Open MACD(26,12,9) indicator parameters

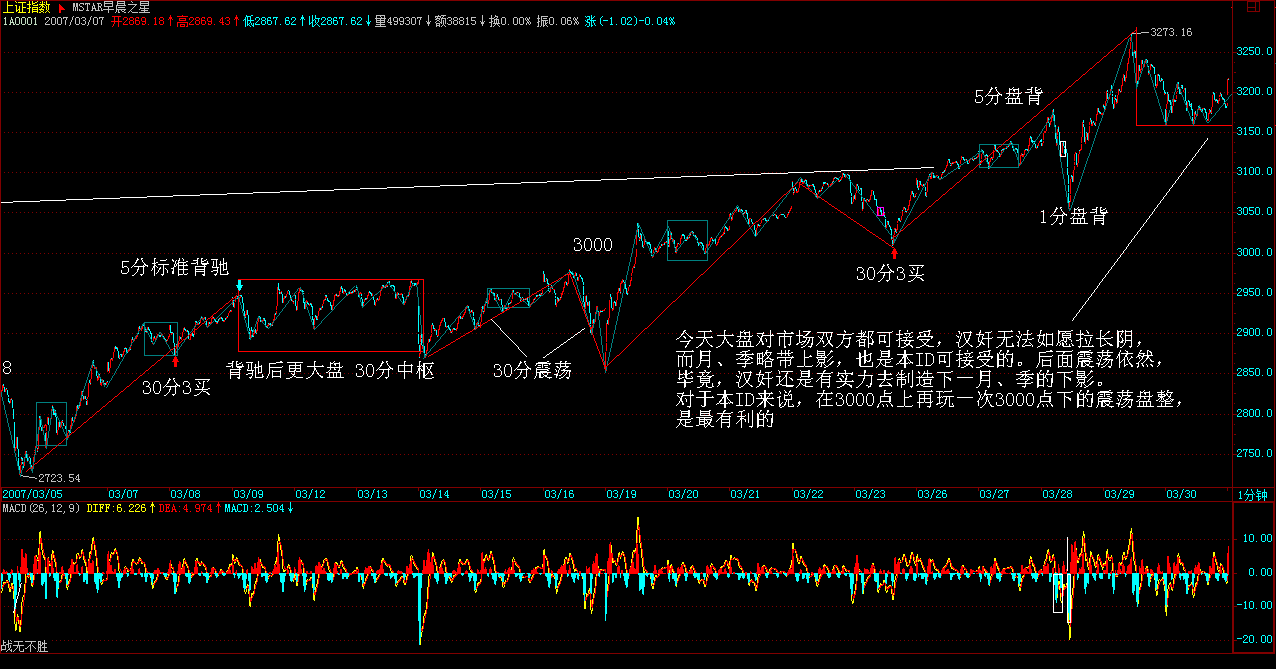(x=40, y=508)
